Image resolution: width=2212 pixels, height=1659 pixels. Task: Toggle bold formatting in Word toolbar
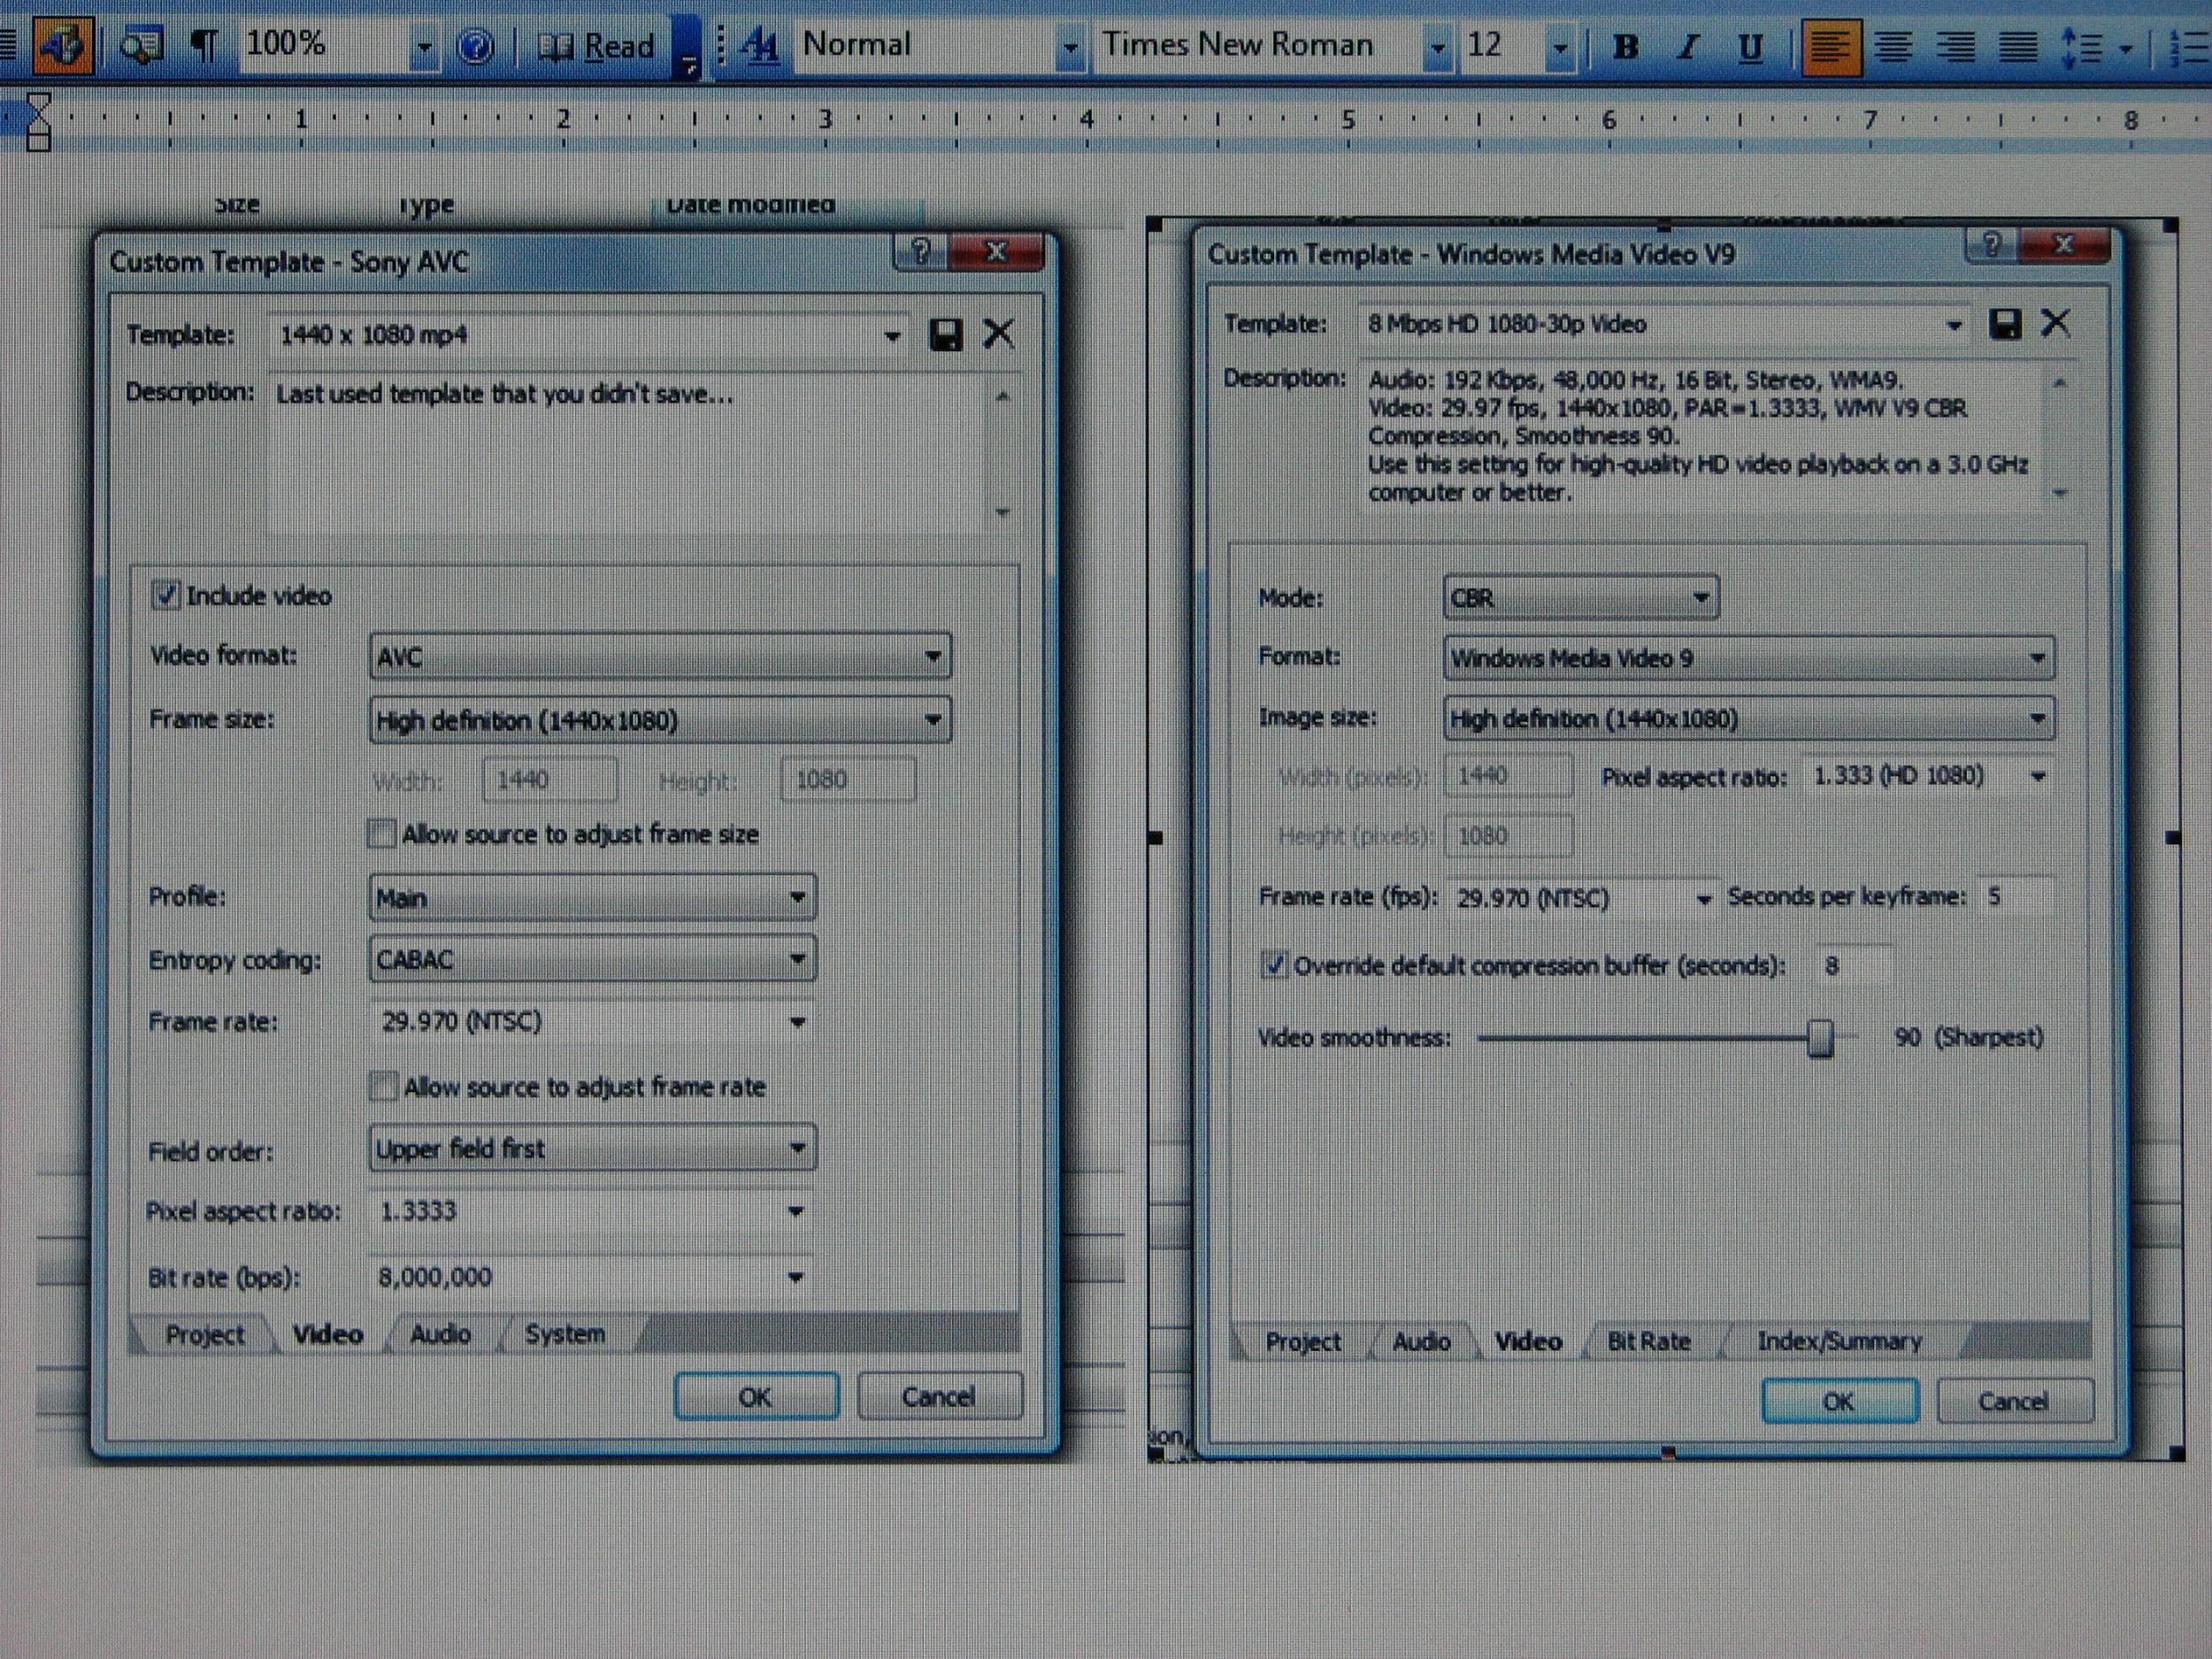1626,47
